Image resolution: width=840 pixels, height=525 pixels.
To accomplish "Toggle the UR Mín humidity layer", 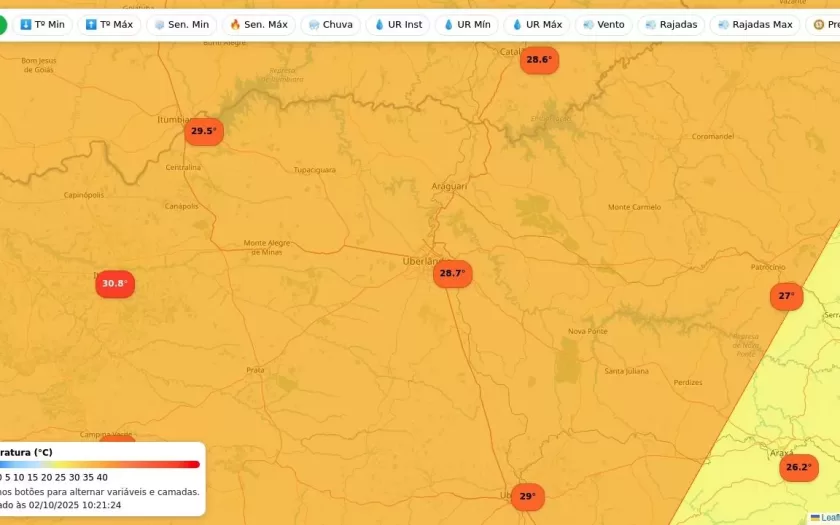I will [x=467, y=24].
